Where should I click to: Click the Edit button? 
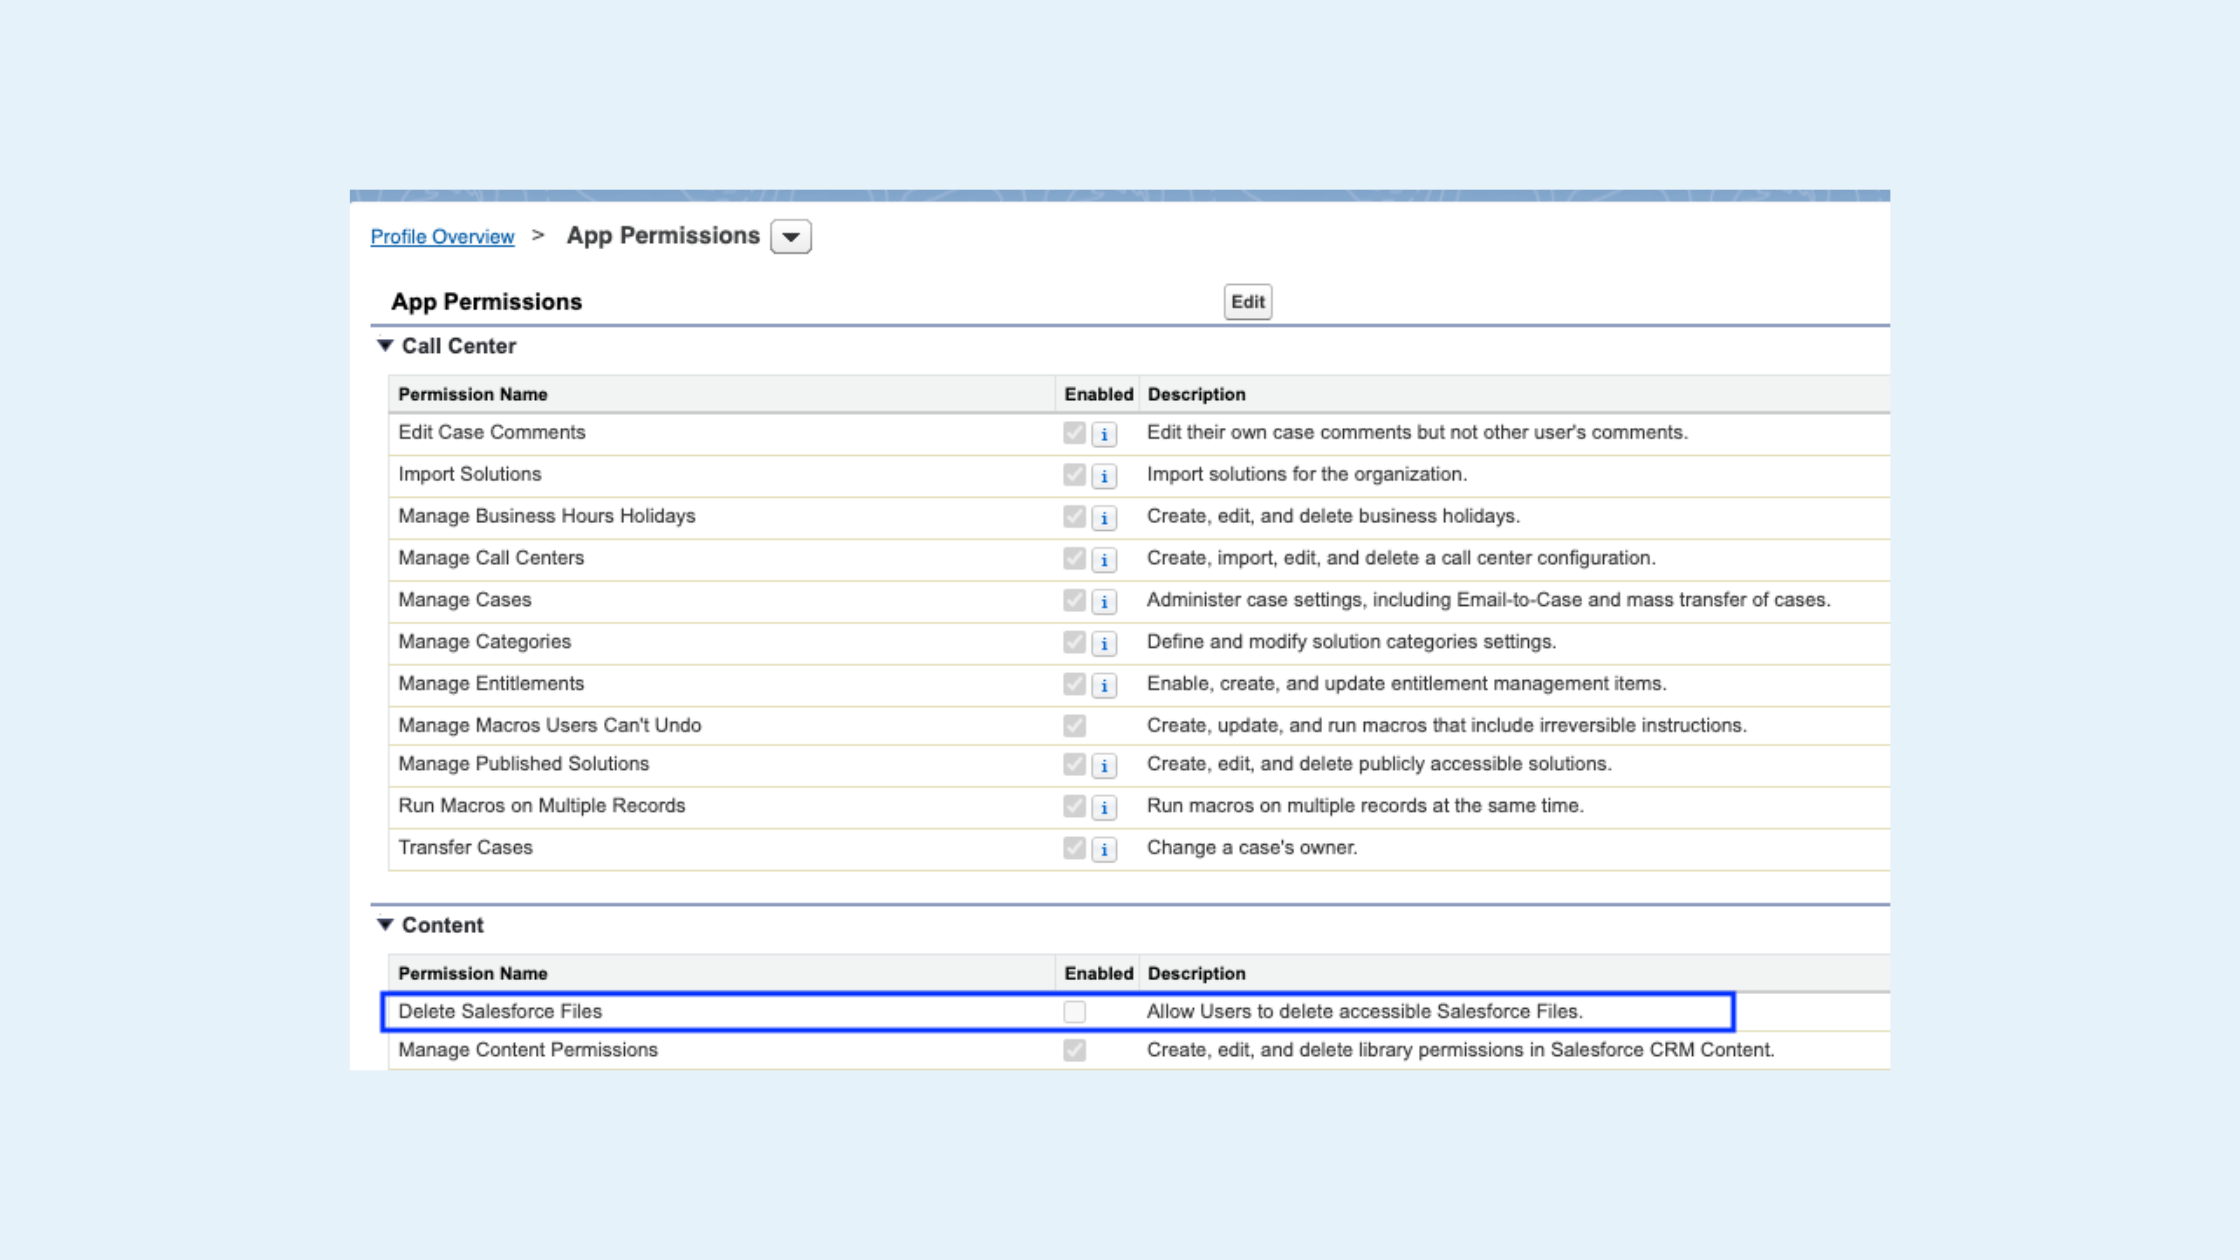click(x=1247, y=301)
